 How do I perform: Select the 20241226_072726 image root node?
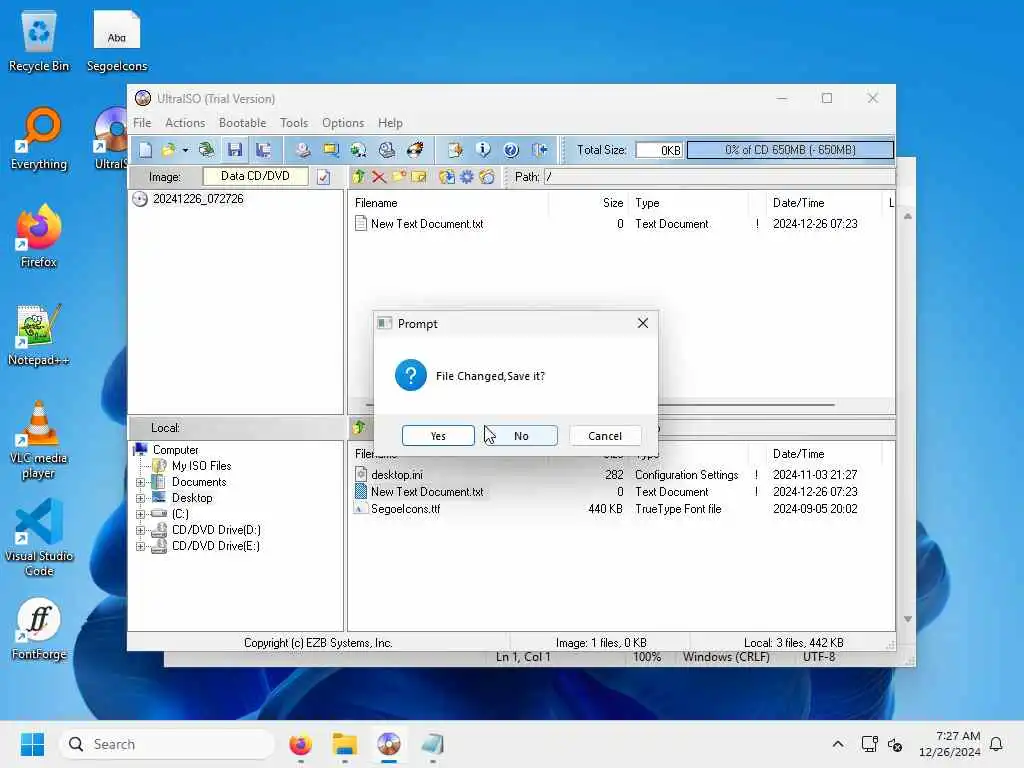(x=198, y=199)
